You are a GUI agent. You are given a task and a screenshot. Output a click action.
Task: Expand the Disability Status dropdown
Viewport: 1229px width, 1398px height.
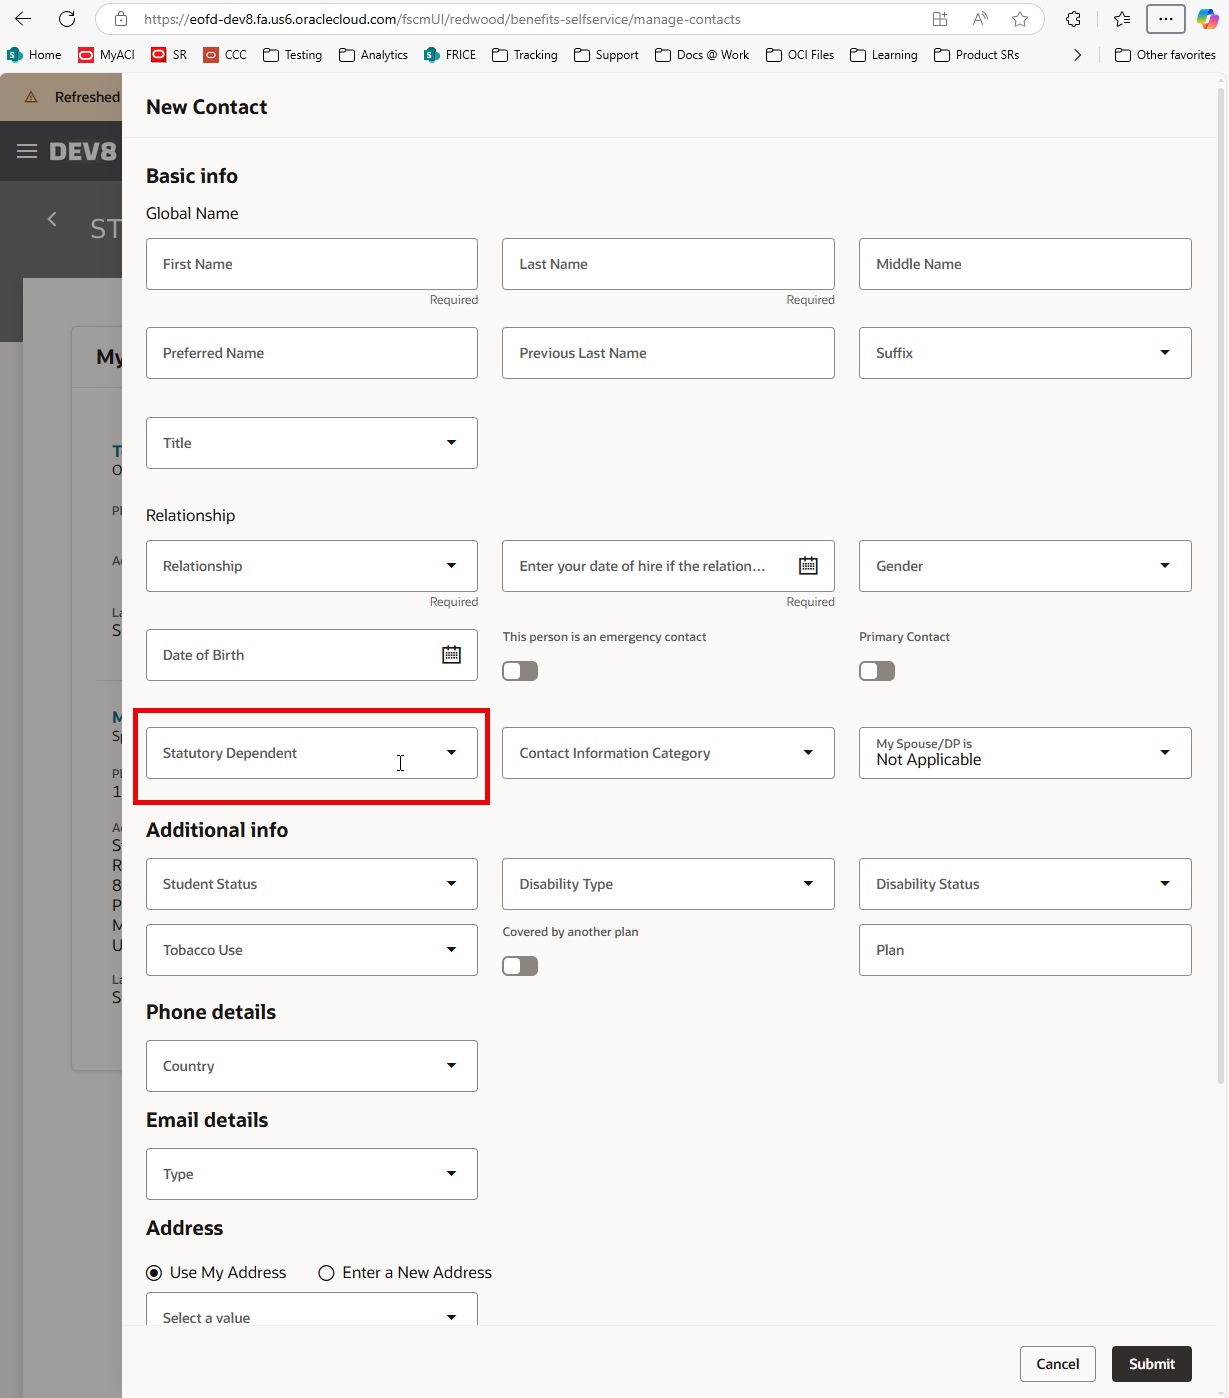tap(1025, 884)
